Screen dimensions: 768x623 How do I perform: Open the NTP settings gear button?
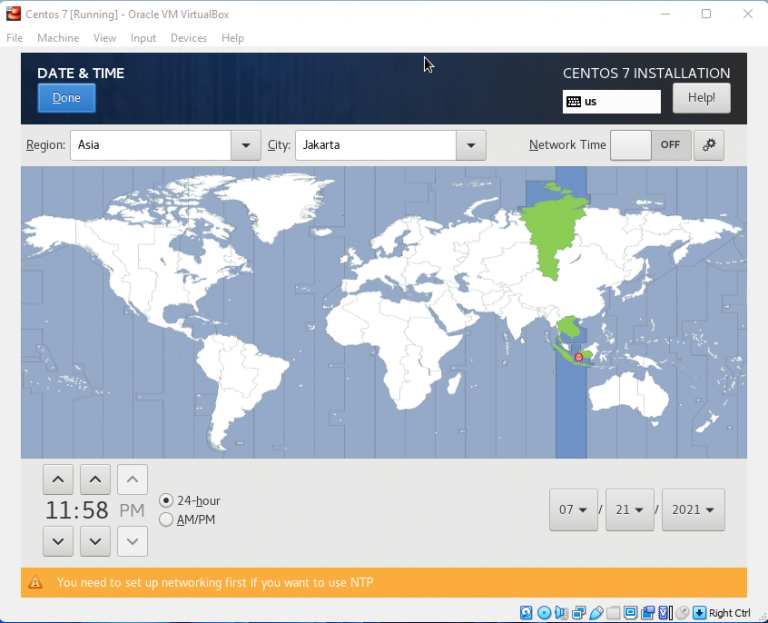709,145
